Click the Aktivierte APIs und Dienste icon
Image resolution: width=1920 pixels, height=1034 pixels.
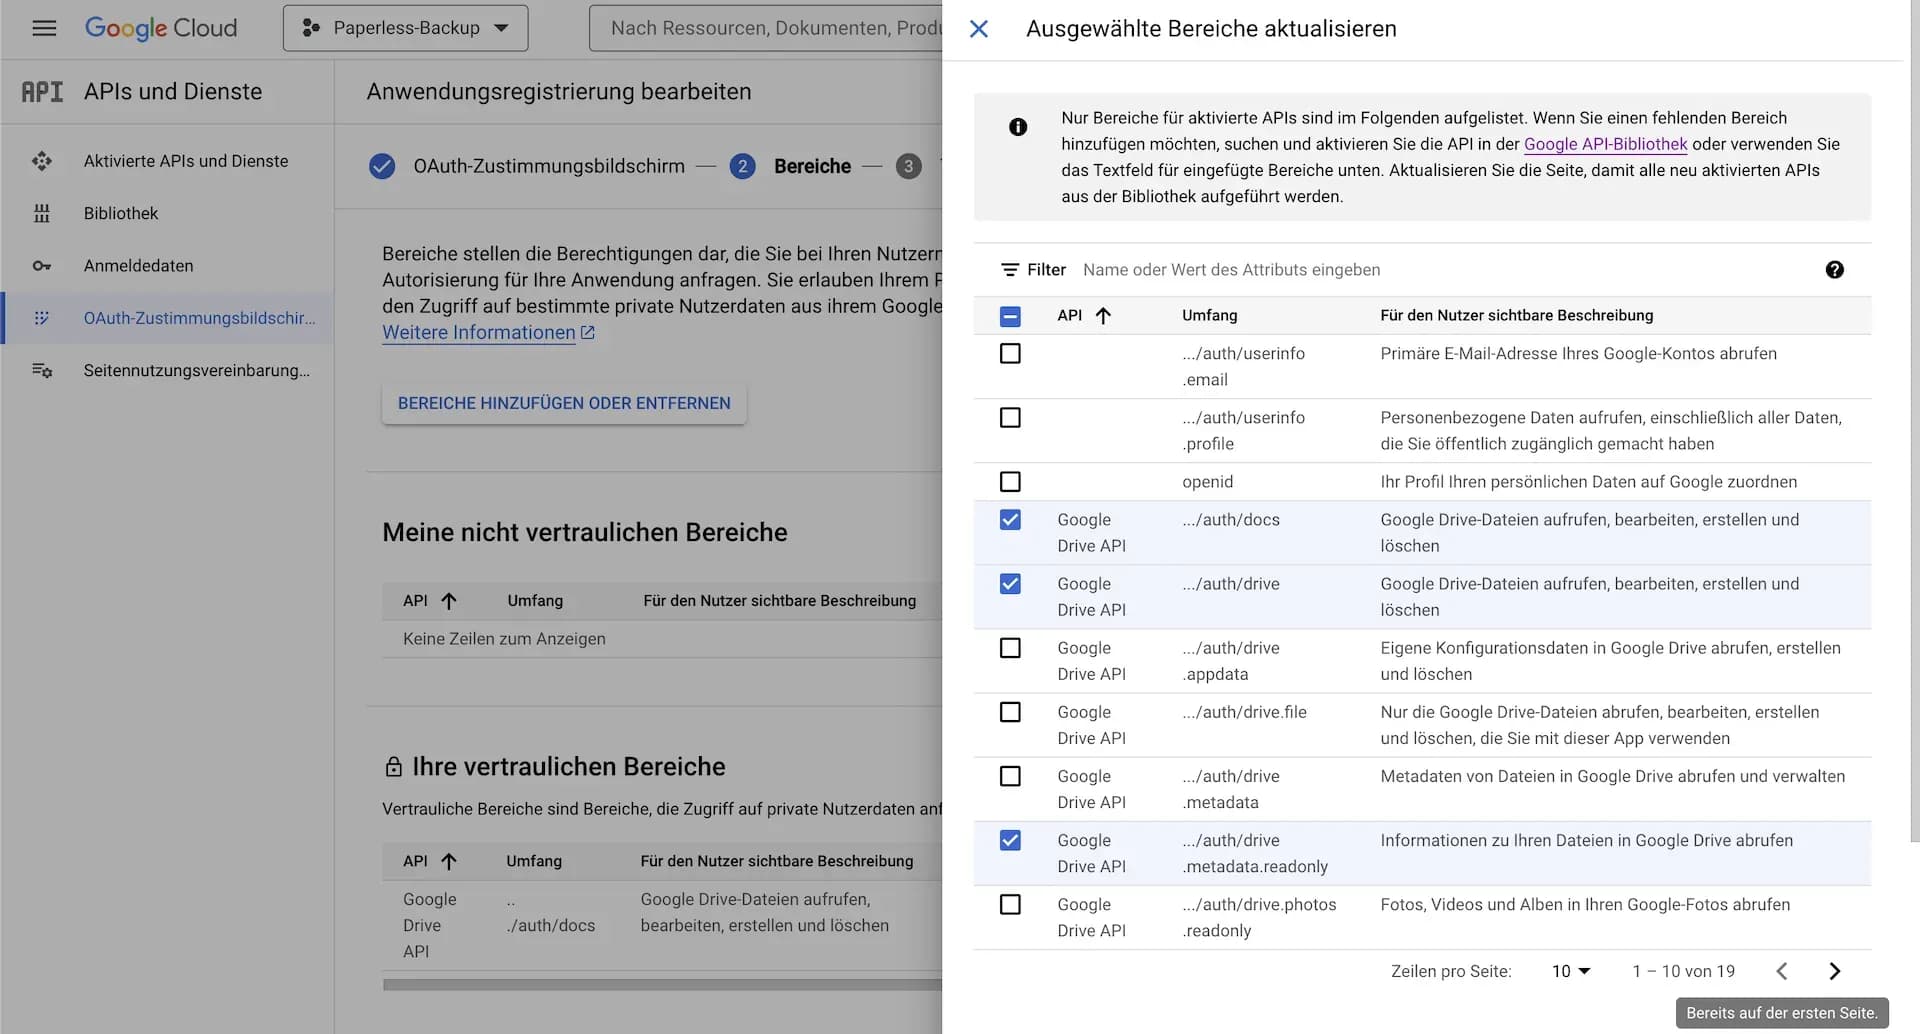coord(42,161)
